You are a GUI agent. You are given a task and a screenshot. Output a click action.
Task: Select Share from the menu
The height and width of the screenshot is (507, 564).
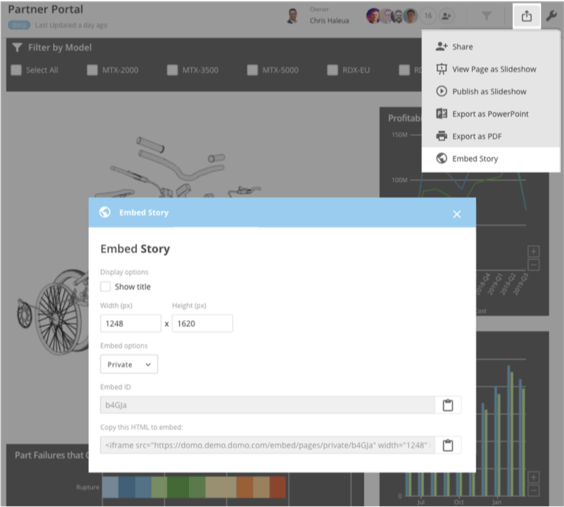pyautogui.click(x=491, y=47)
